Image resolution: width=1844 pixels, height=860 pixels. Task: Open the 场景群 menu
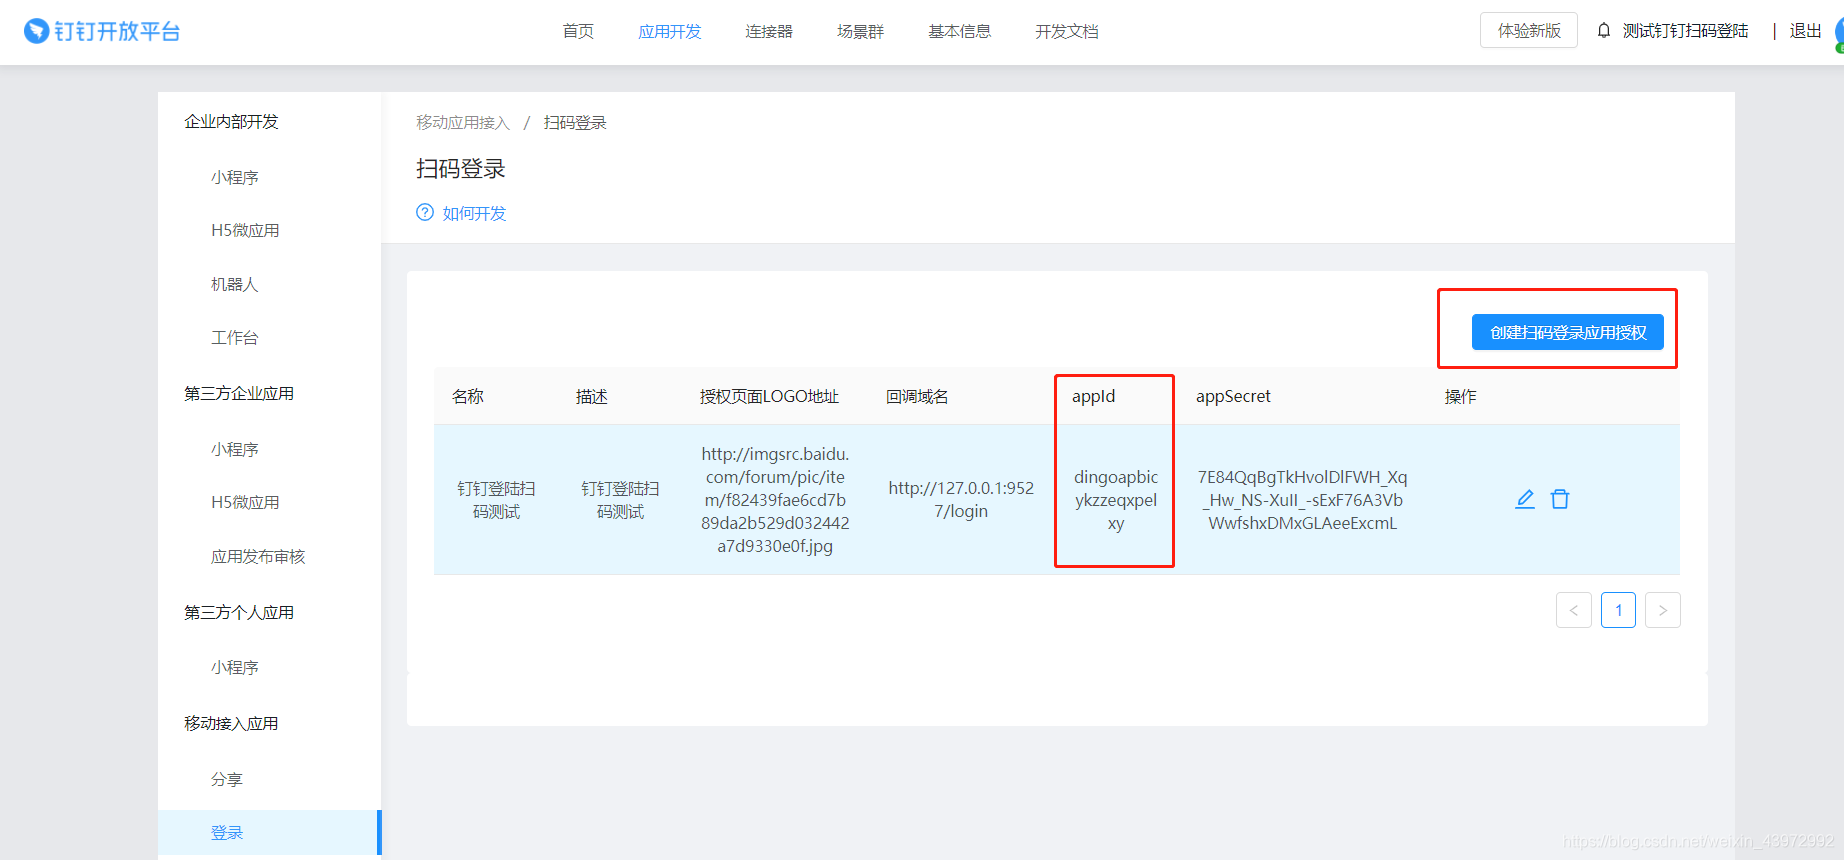[861, 32]
